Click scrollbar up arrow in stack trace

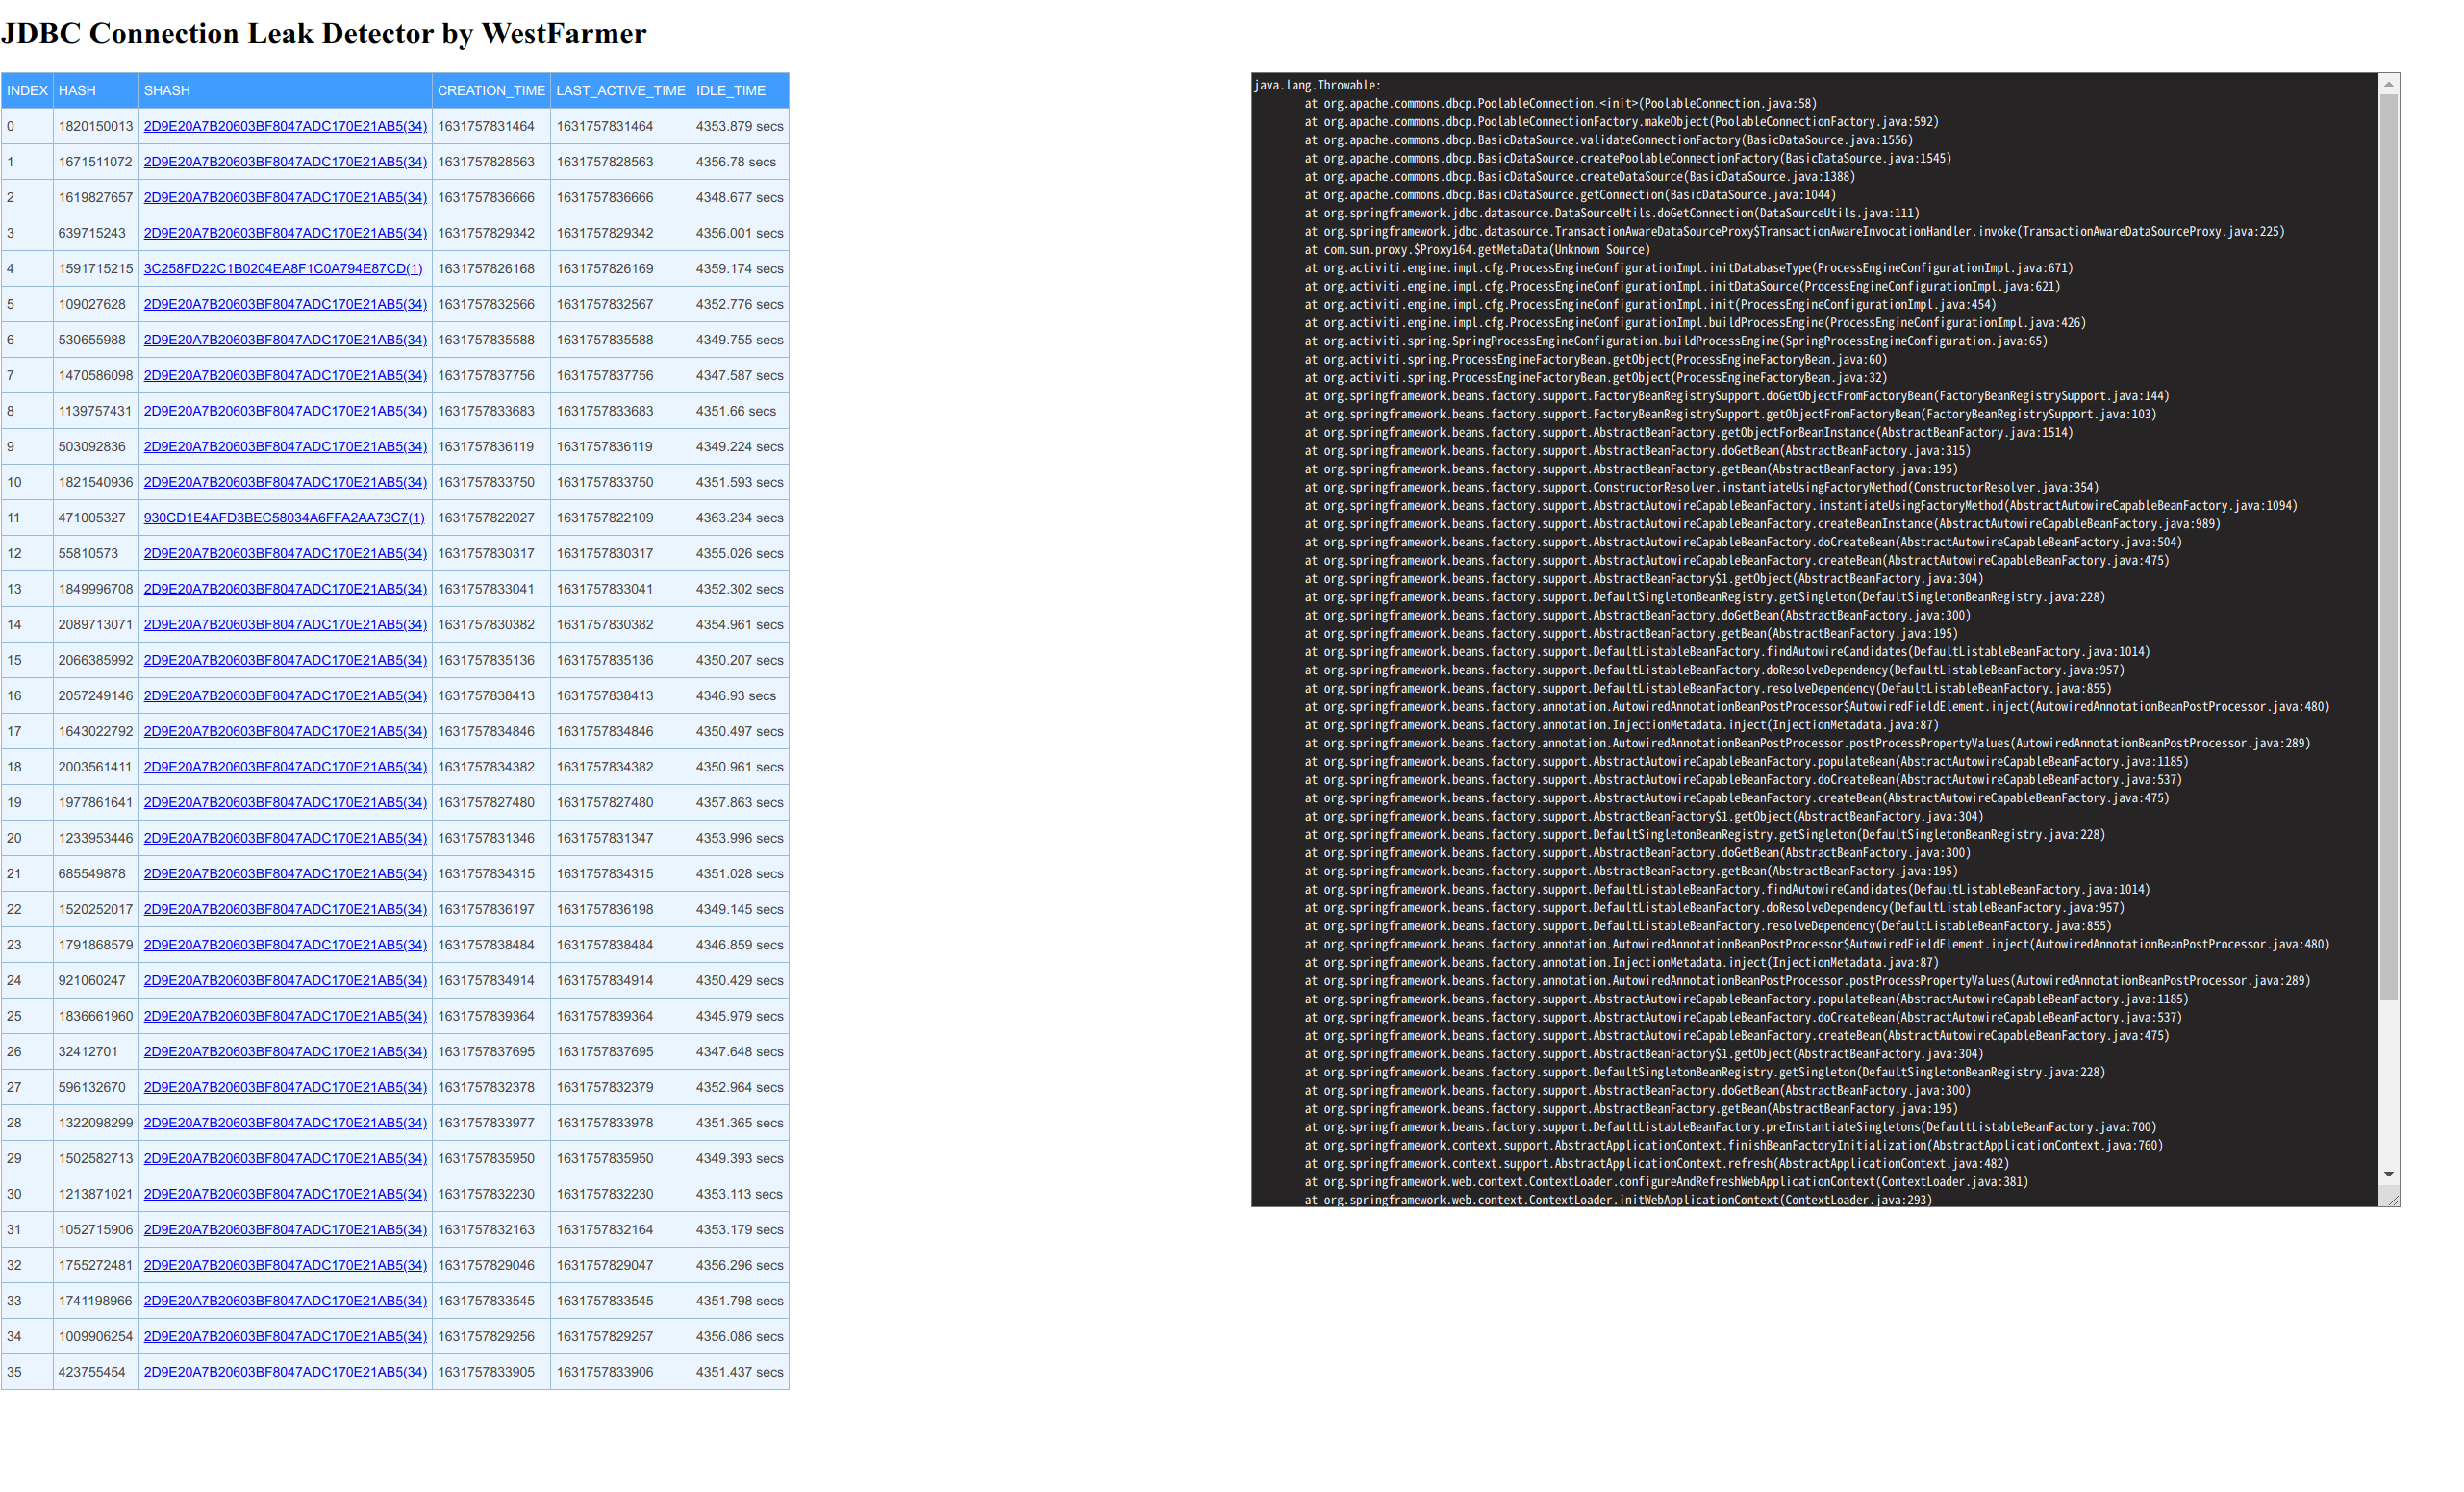(x=2388, y=84)
